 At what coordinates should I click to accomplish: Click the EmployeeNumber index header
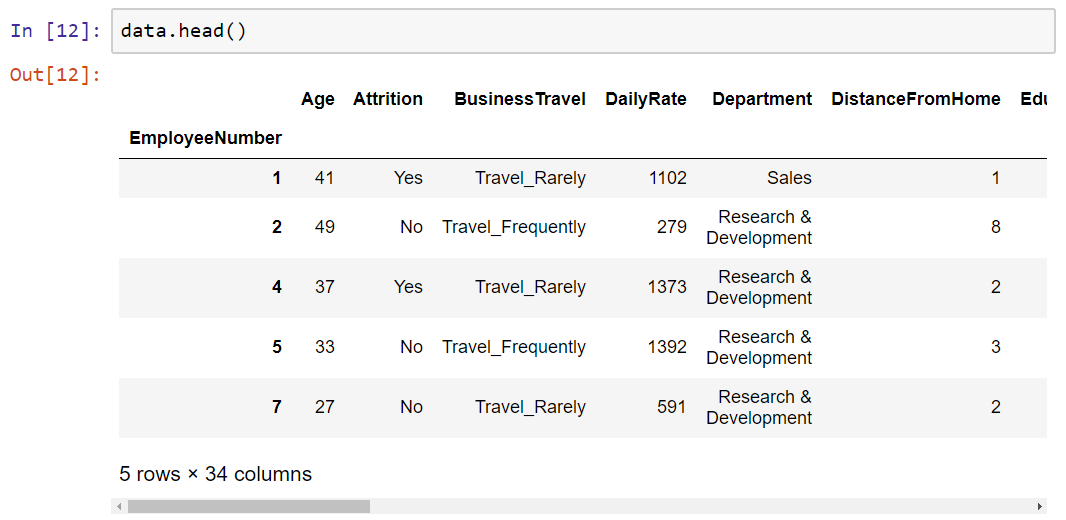pyautogui.click(x=205, y=139)
